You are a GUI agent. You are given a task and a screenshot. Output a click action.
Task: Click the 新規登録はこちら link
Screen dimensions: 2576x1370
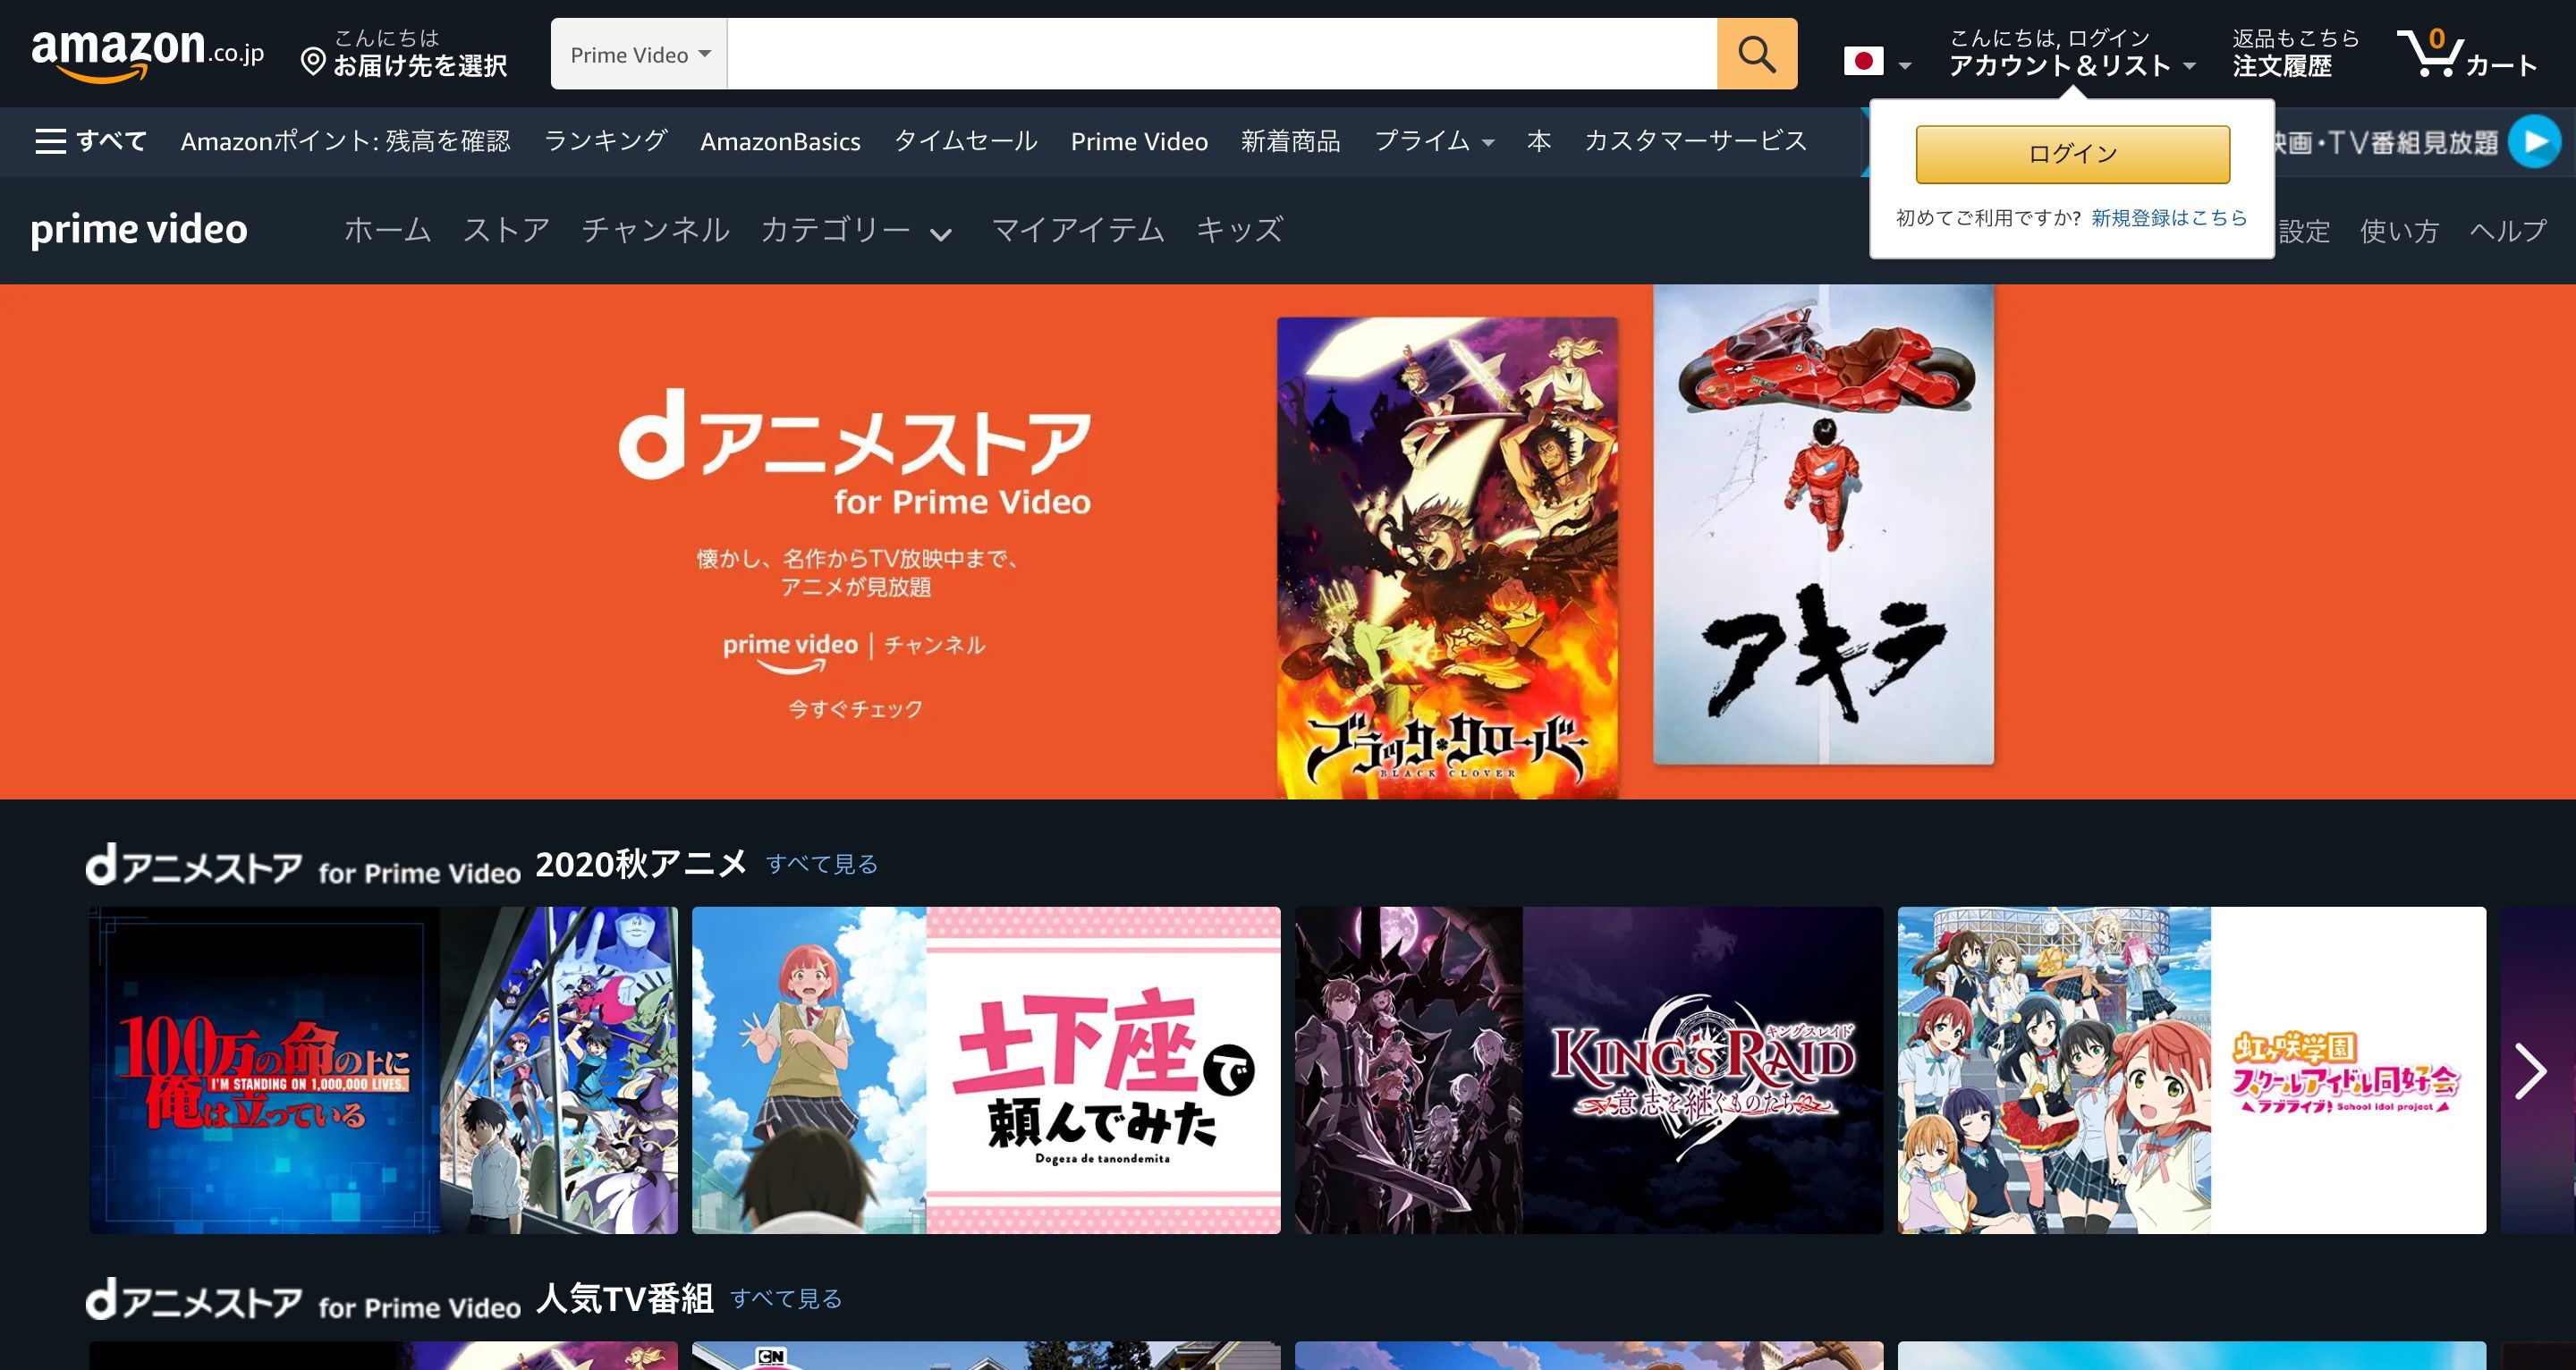coord(2168,217)
